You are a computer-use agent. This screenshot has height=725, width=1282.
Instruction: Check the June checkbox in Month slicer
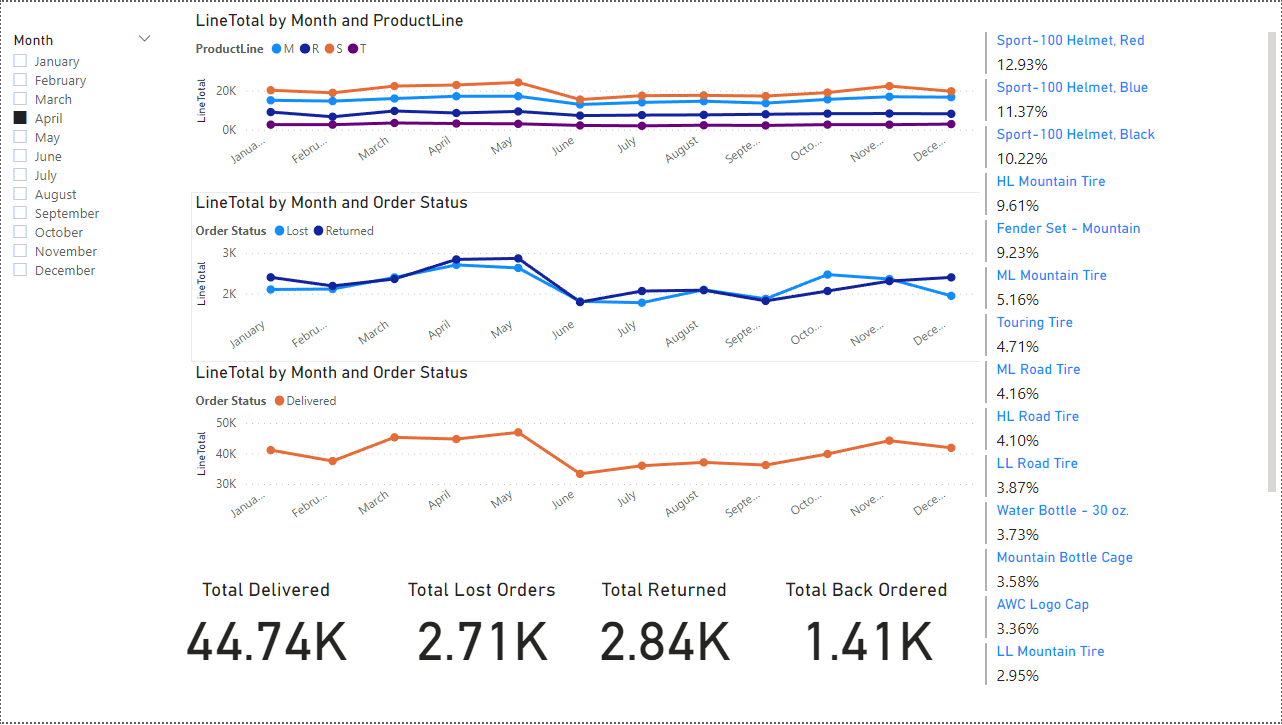(x=18, y=156)
